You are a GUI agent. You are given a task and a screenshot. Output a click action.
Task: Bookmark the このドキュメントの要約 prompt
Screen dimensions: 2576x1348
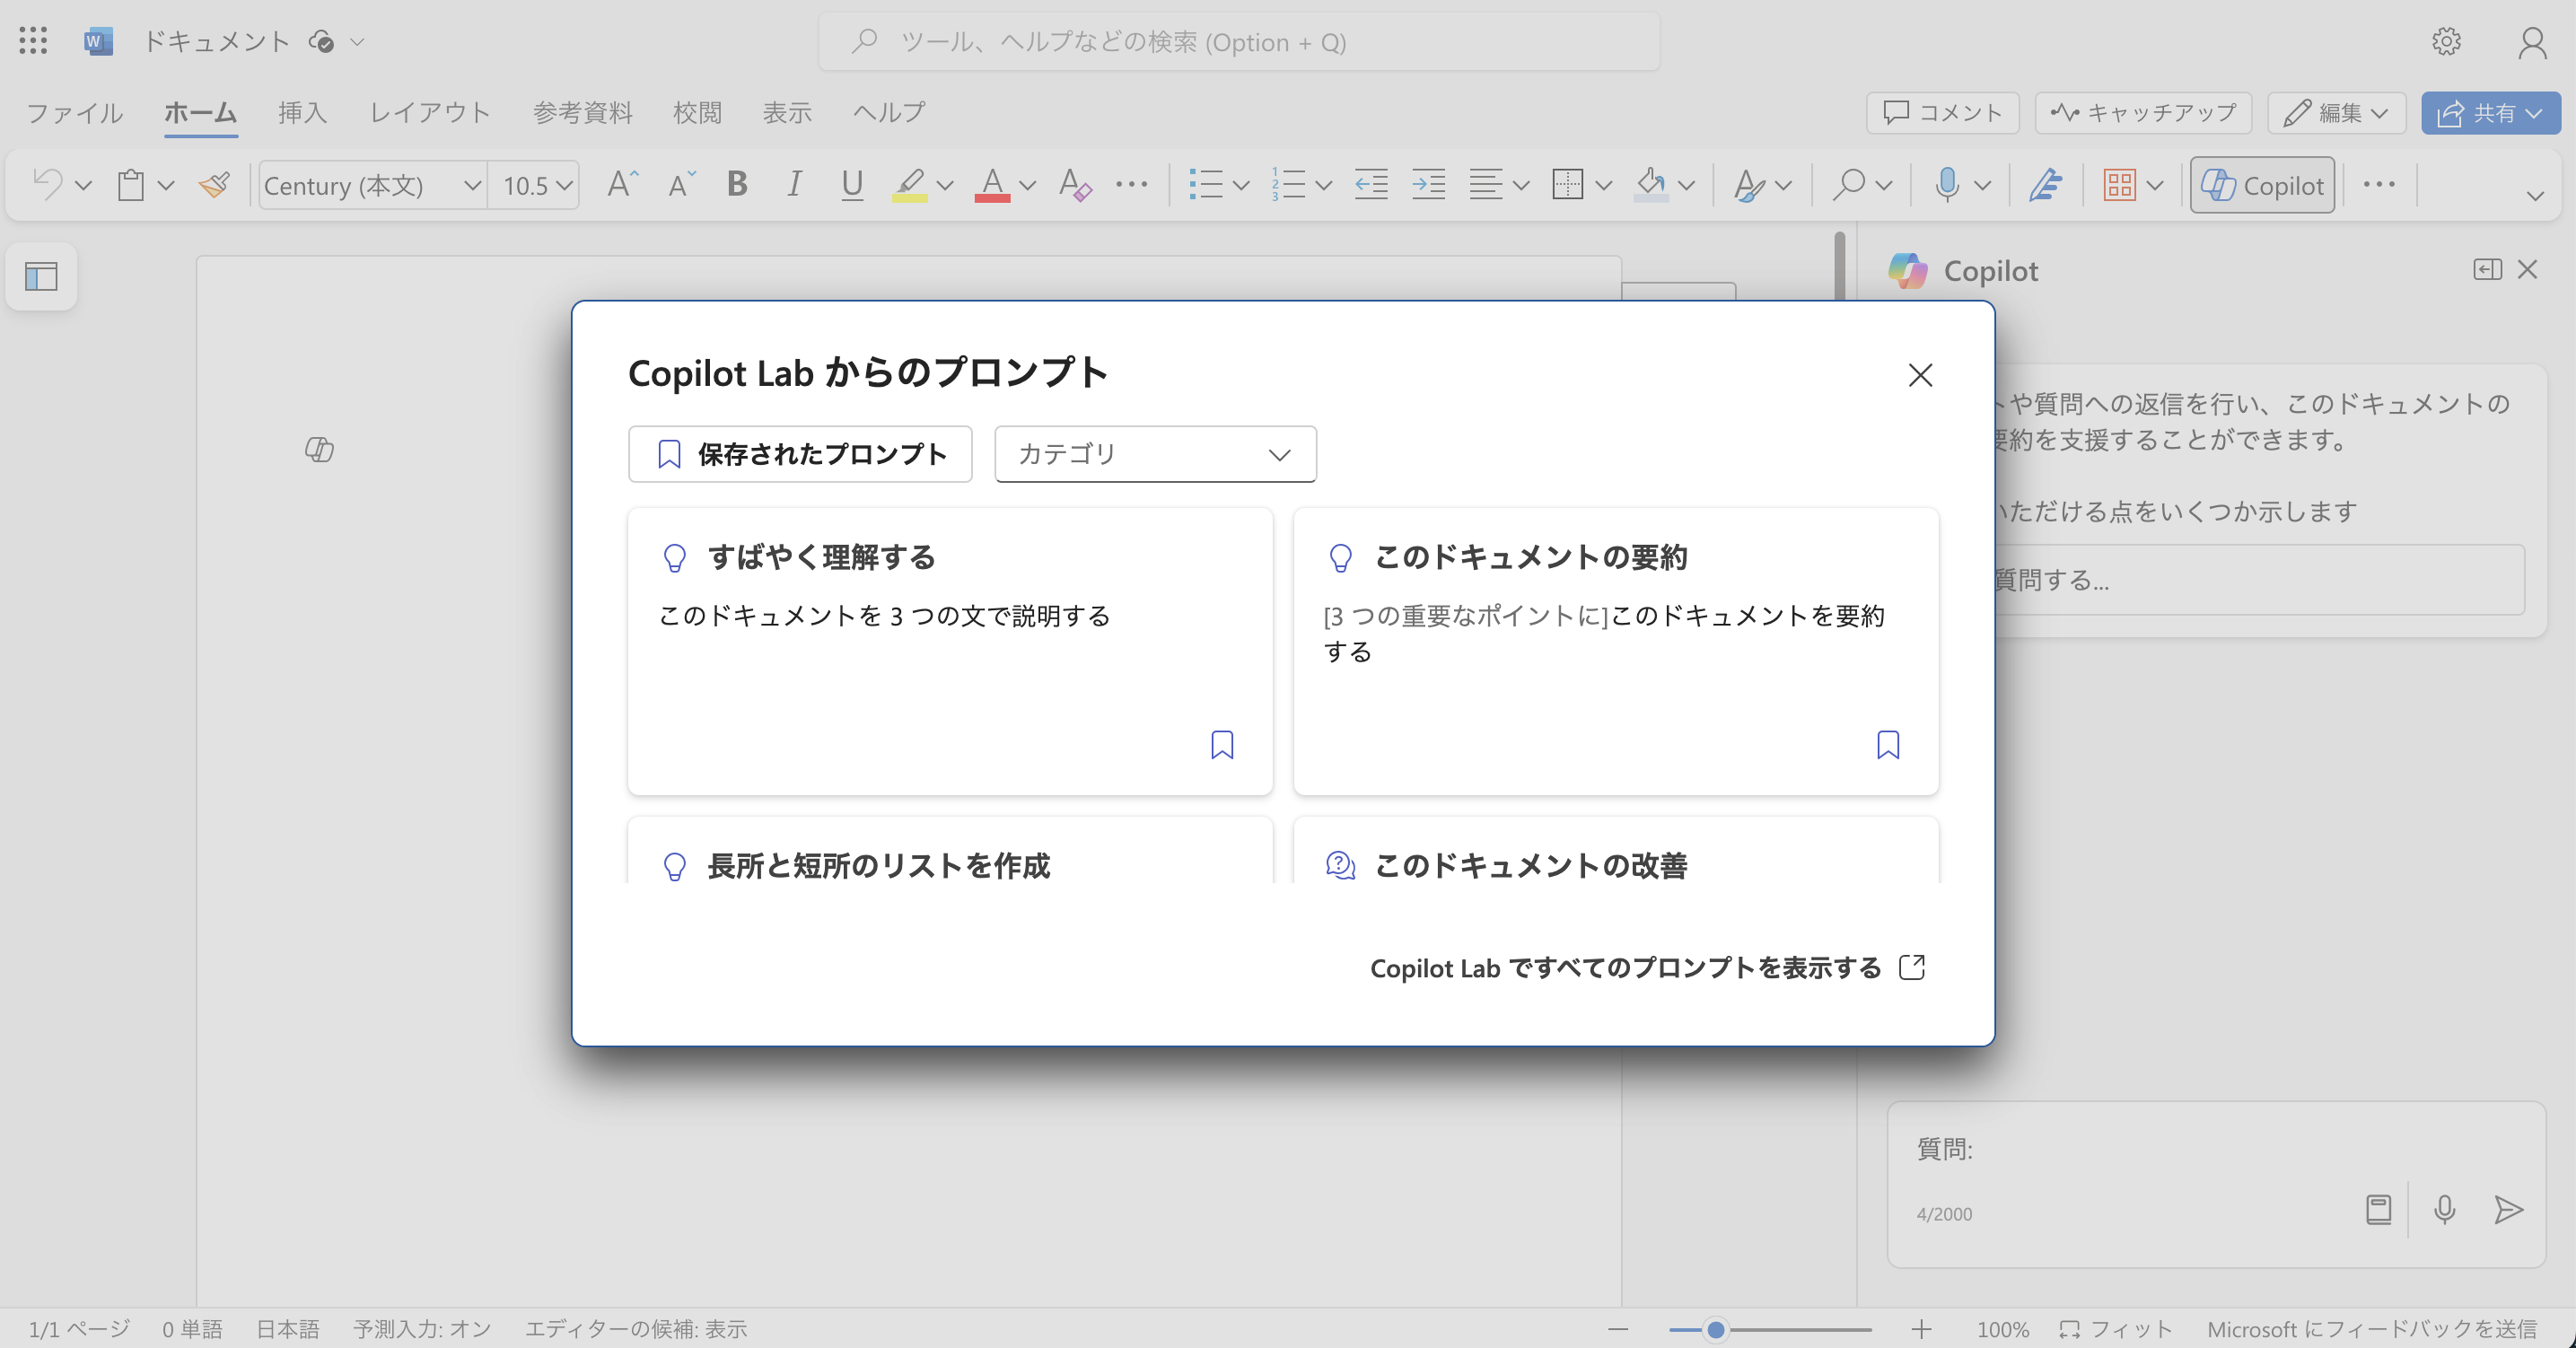point(1888,745)
